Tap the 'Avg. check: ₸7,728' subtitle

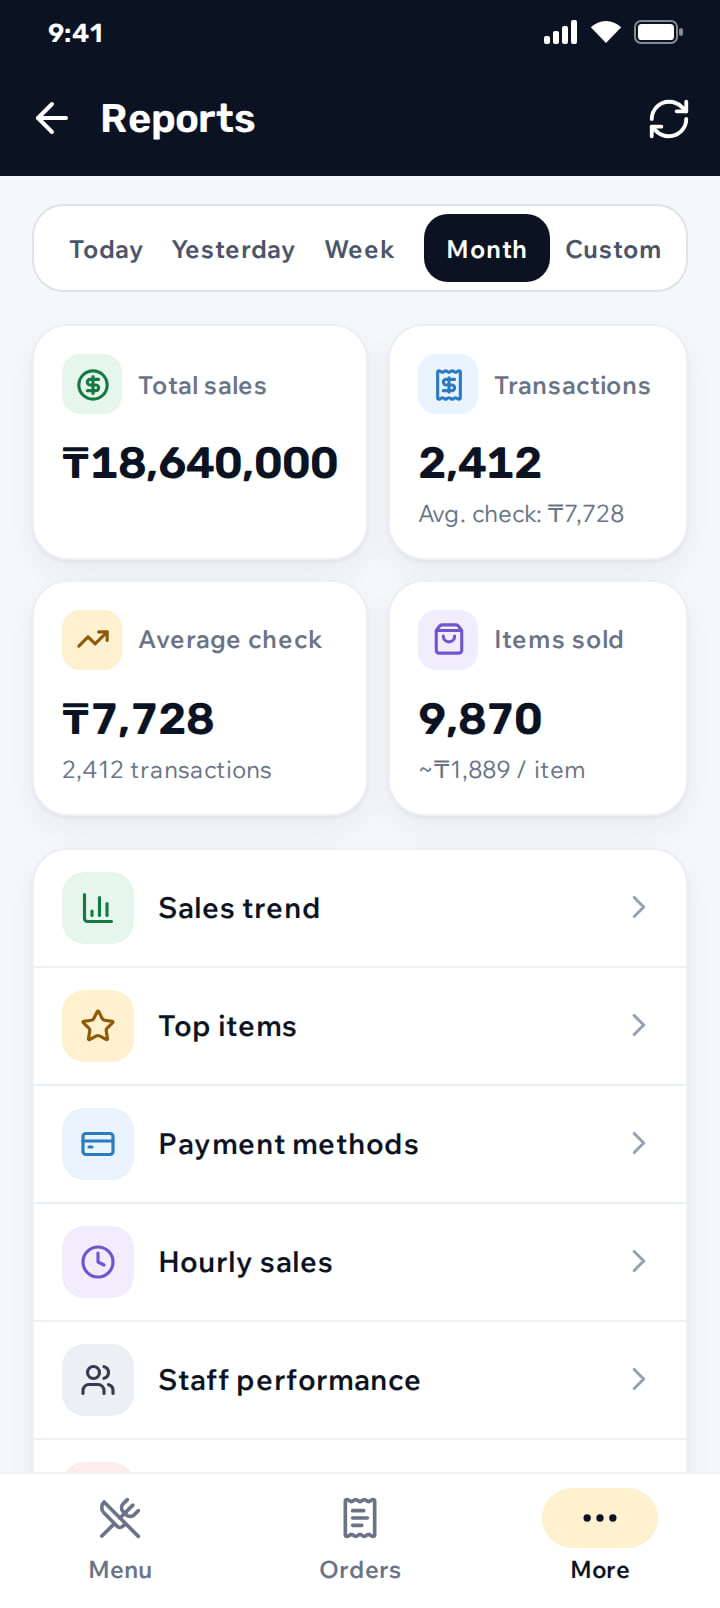[x=521, y=514]
